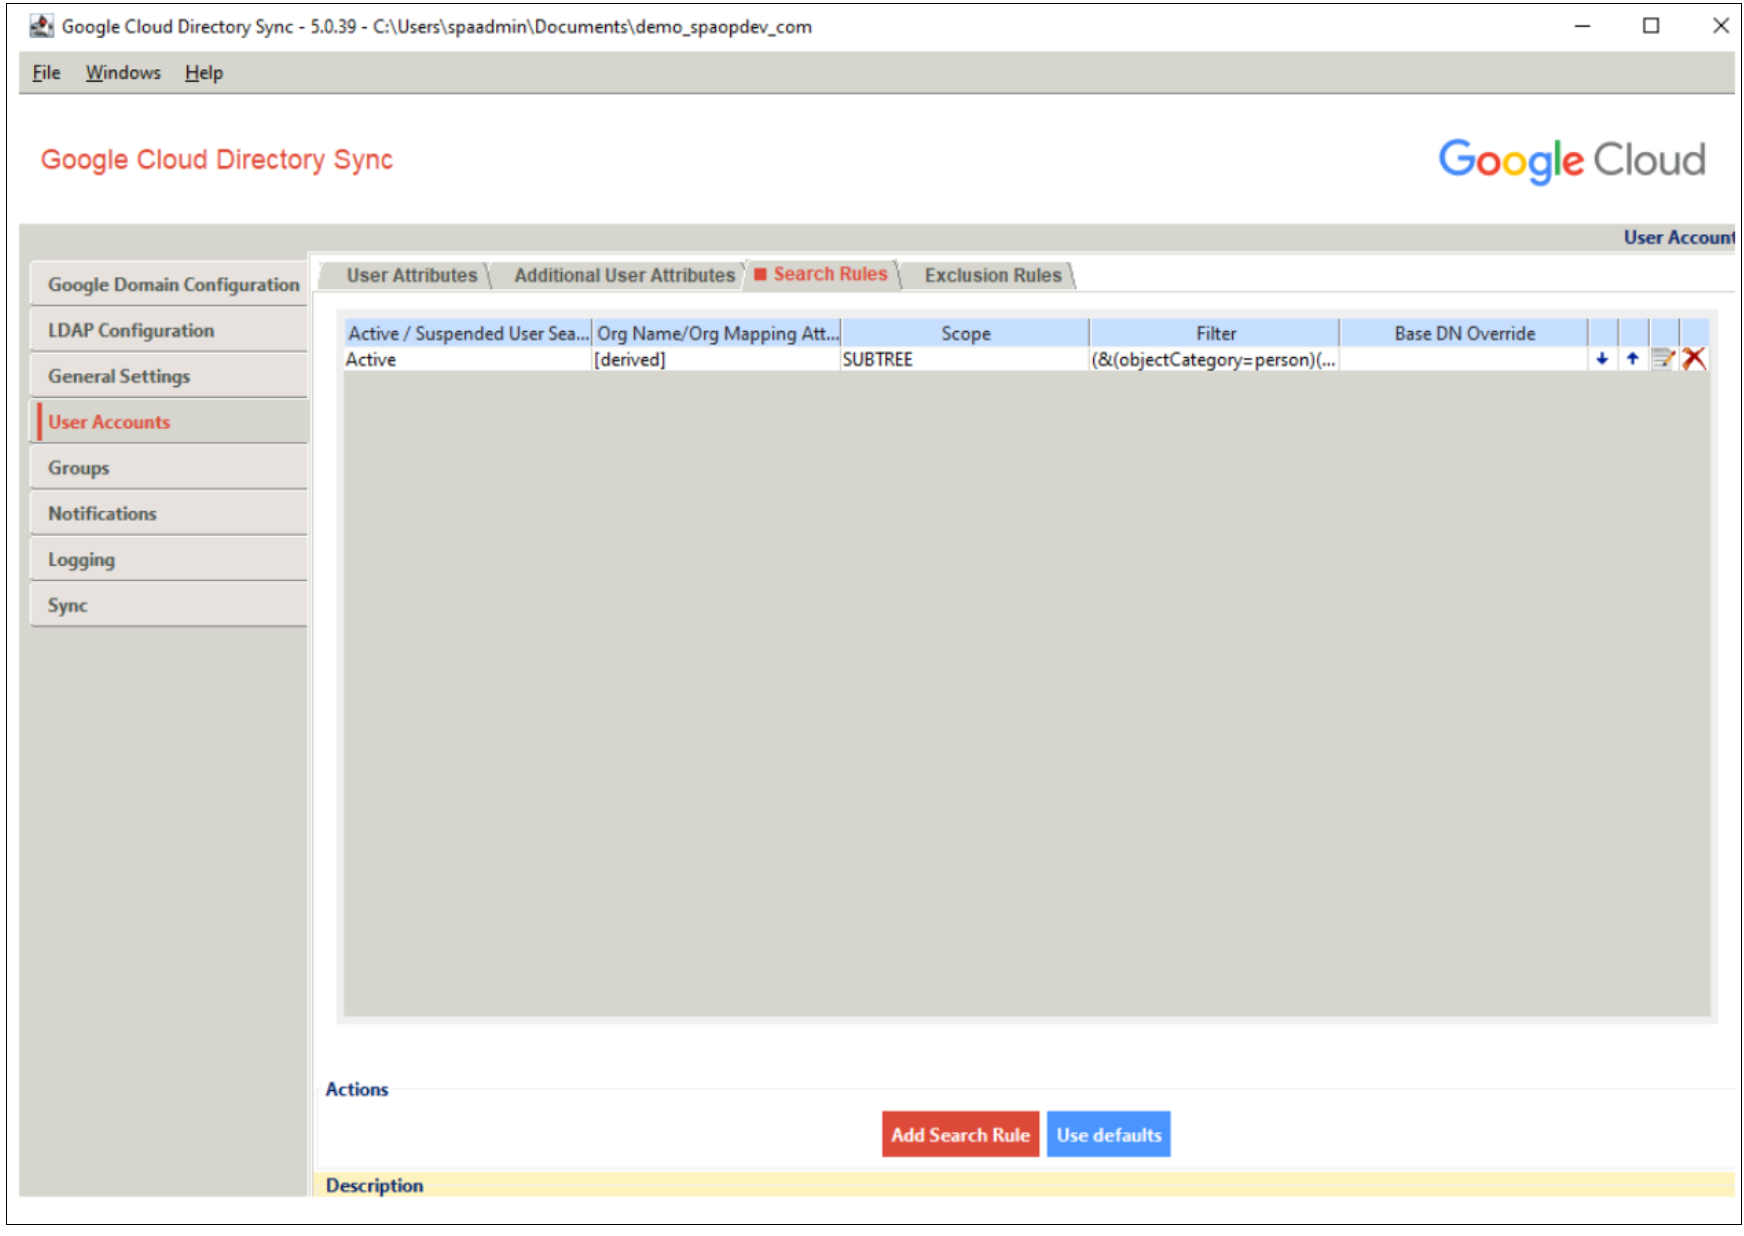Edit the Active search rule

tap(1662, 359)
